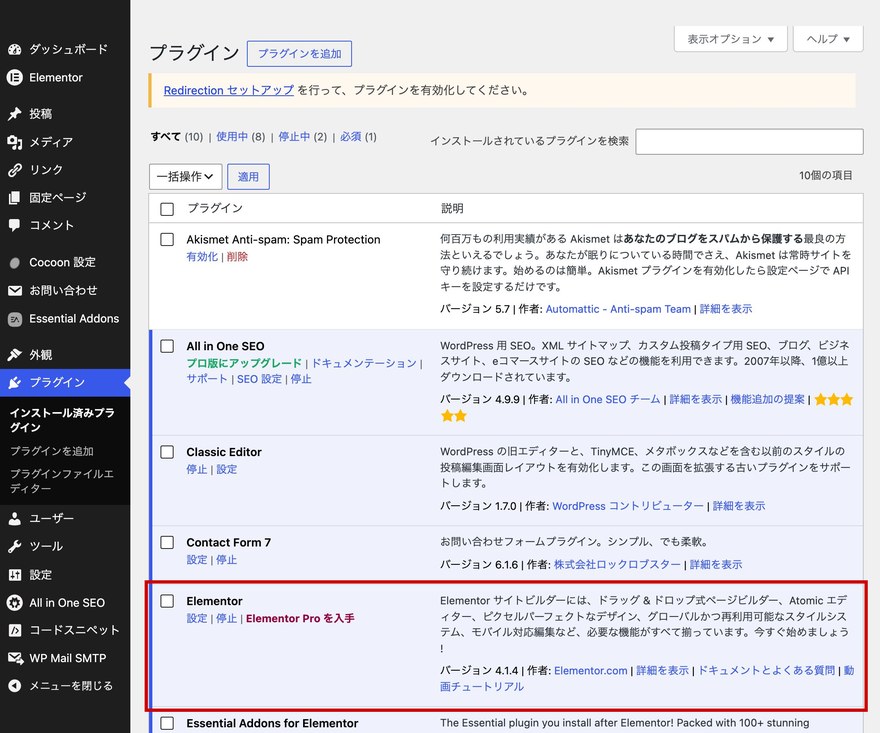Click the 適用 apply button
Viewport: 880px width, 733px height.
tap(248, 177)
